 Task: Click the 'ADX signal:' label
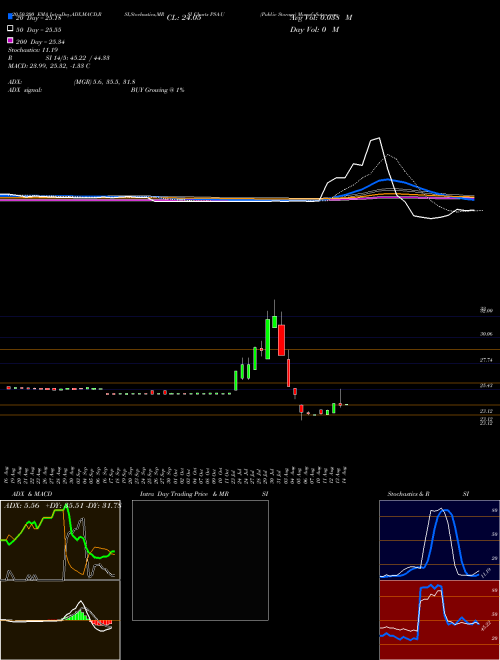[25, 90]
